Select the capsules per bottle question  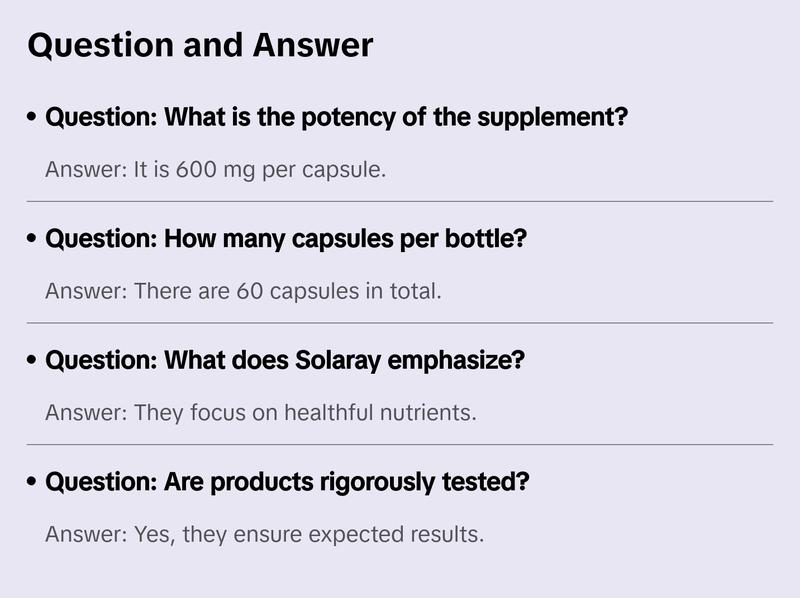pos(286,240)
